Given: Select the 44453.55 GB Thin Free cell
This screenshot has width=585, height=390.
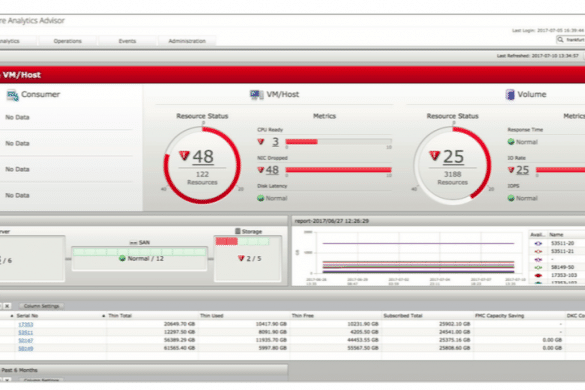Looking at the screenshot, I should (x=363, y=340).
